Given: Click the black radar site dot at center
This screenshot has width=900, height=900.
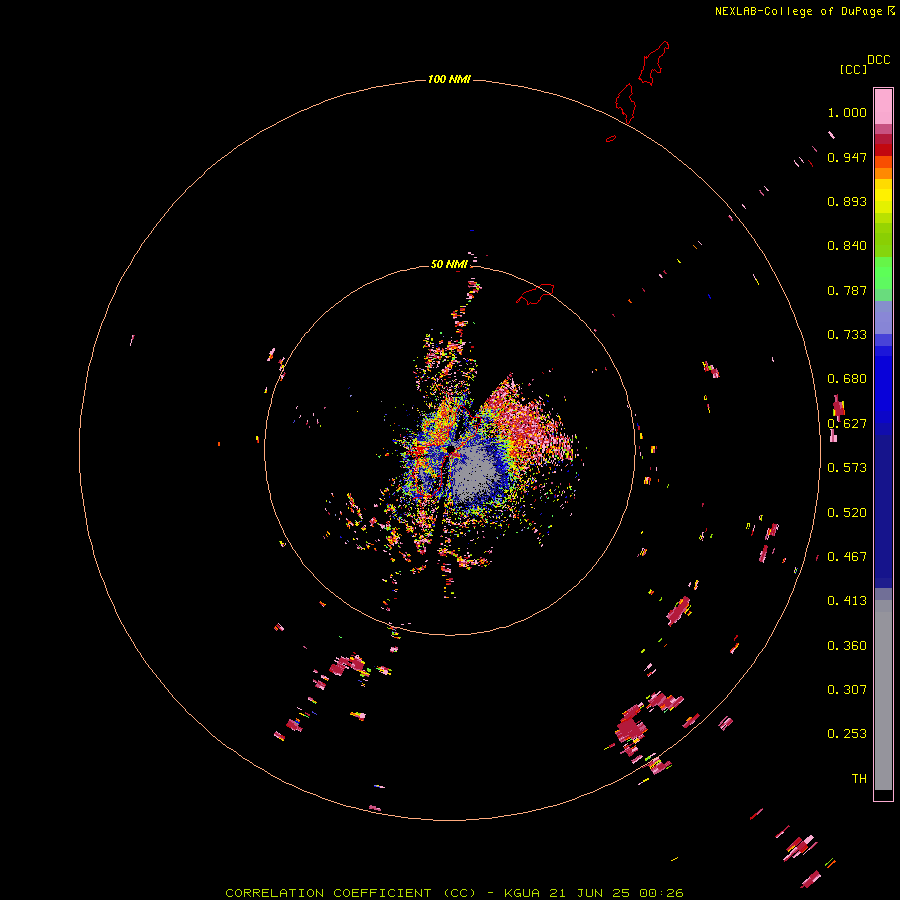Looking at the screenshot, I should click(x=451, y=449).
